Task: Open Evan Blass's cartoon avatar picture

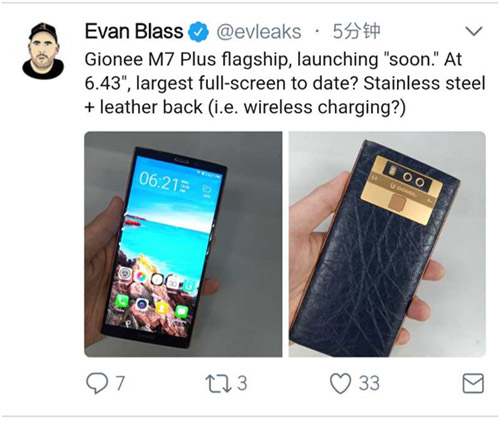Action: click(x=43, y=51)
